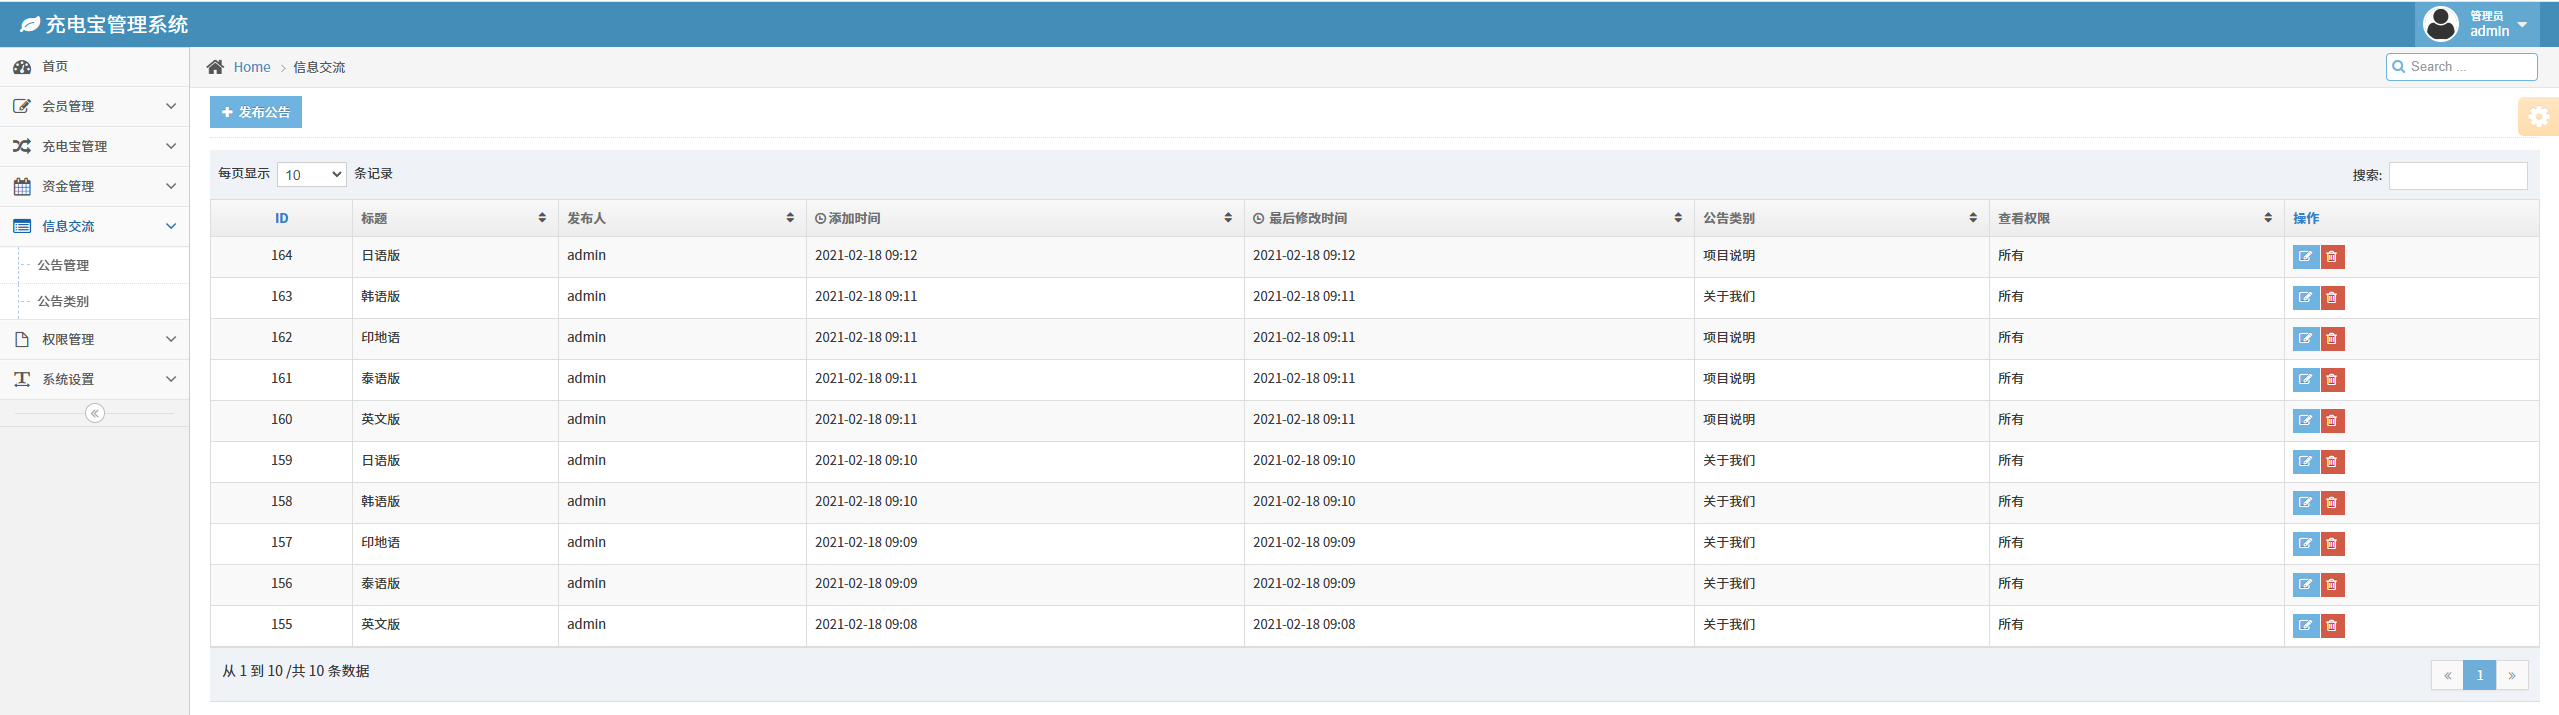Delete announcement with ID 163
The image size is (2559, 715).
pos(2332,298)
